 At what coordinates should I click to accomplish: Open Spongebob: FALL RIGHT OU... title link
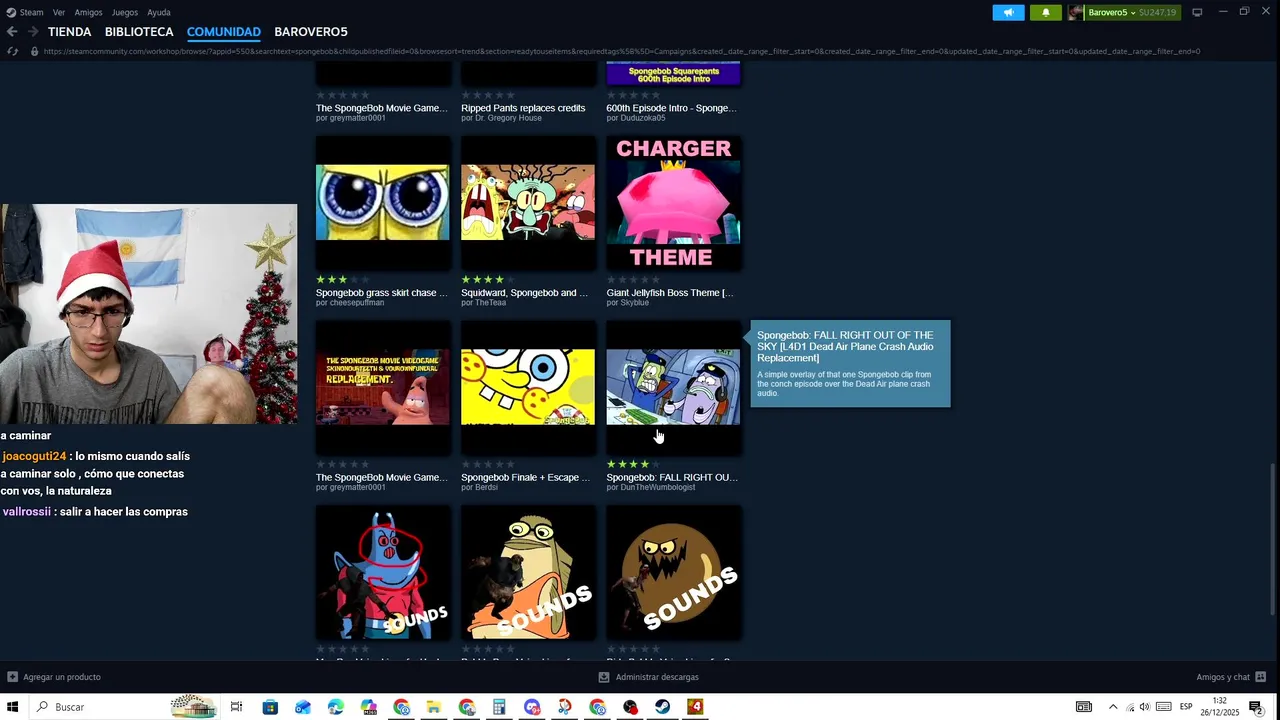click(x=672, y=477)
